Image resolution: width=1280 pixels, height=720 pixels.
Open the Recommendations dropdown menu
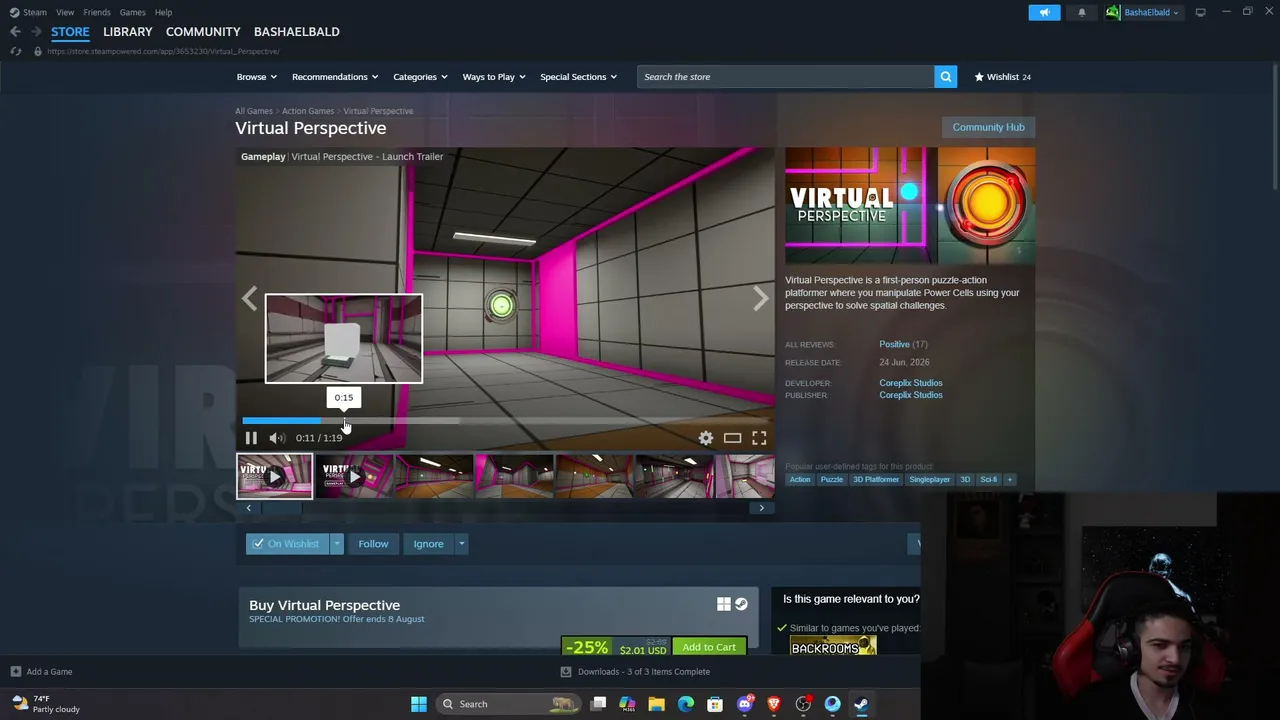point(335,77)
